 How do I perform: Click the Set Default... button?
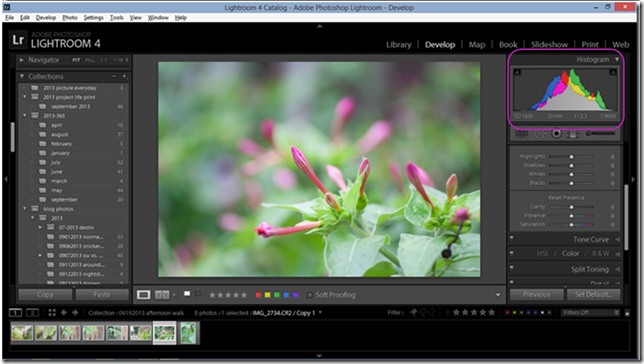[593, 295]
